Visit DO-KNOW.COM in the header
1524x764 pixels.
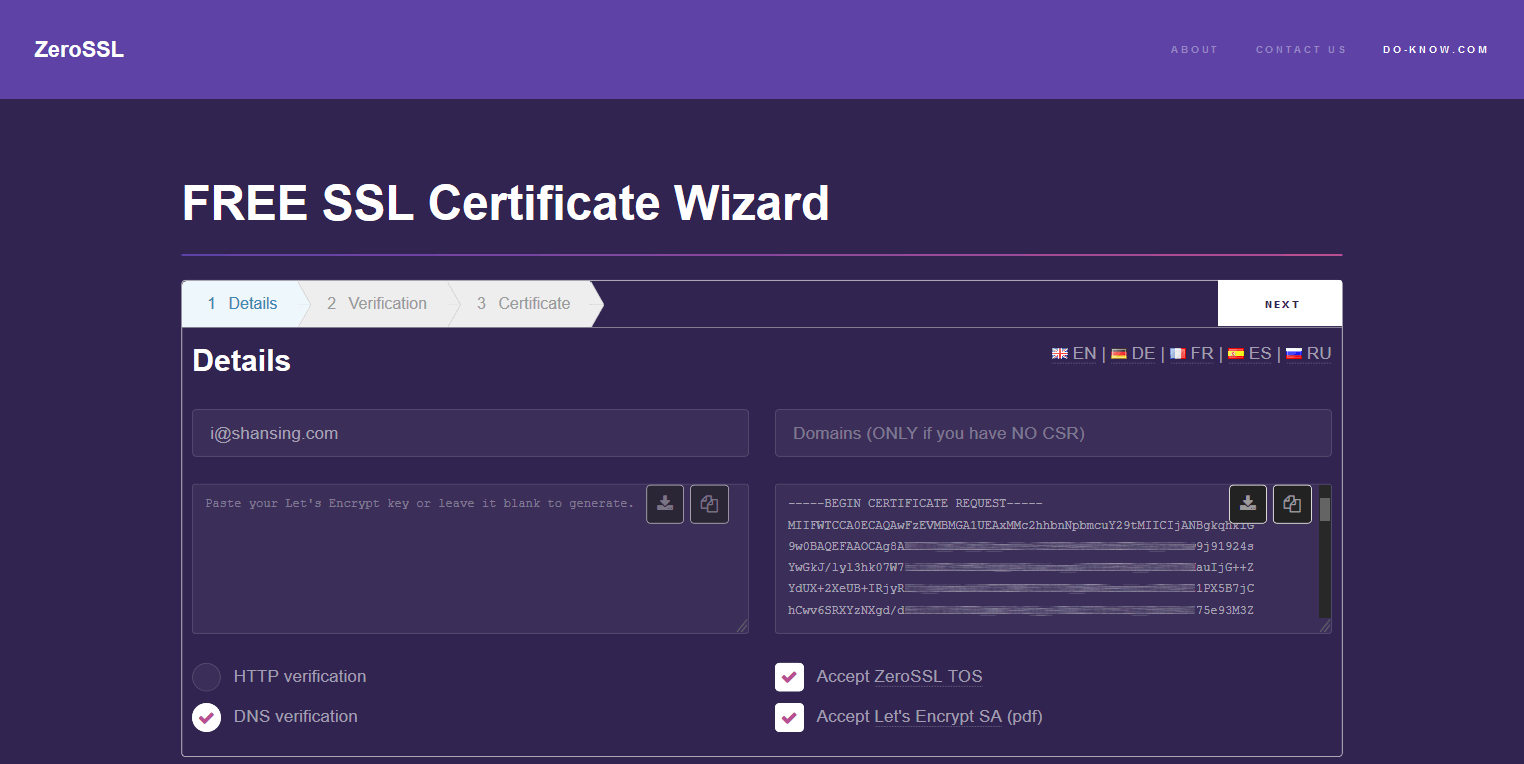pos(1436,50)
